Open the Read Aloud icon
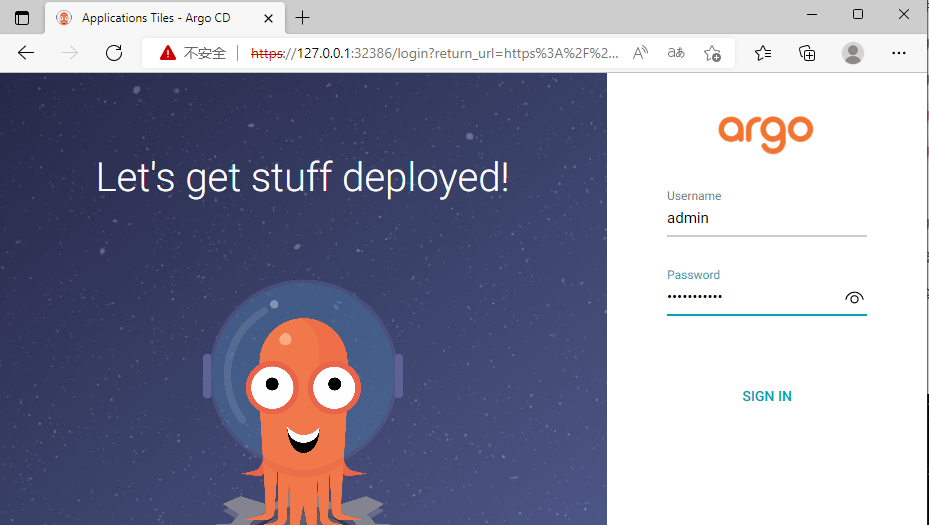929x525 pixels. pos(640,53)
